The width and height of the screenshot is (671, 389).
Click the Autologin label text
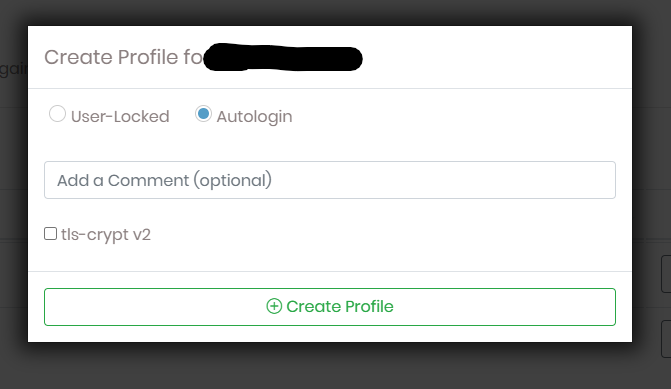pyautogui.click(x=255, y=117)
